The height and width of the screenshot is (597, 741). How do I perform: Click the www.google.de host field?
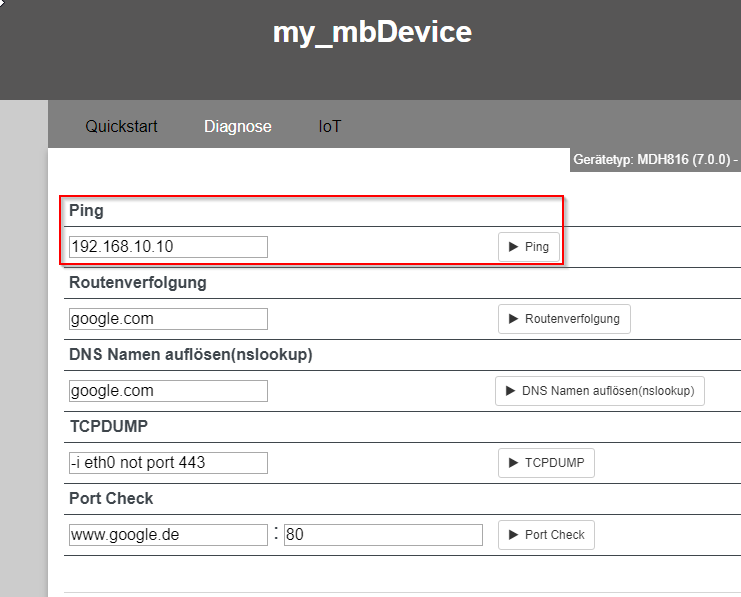coord(168,535)
